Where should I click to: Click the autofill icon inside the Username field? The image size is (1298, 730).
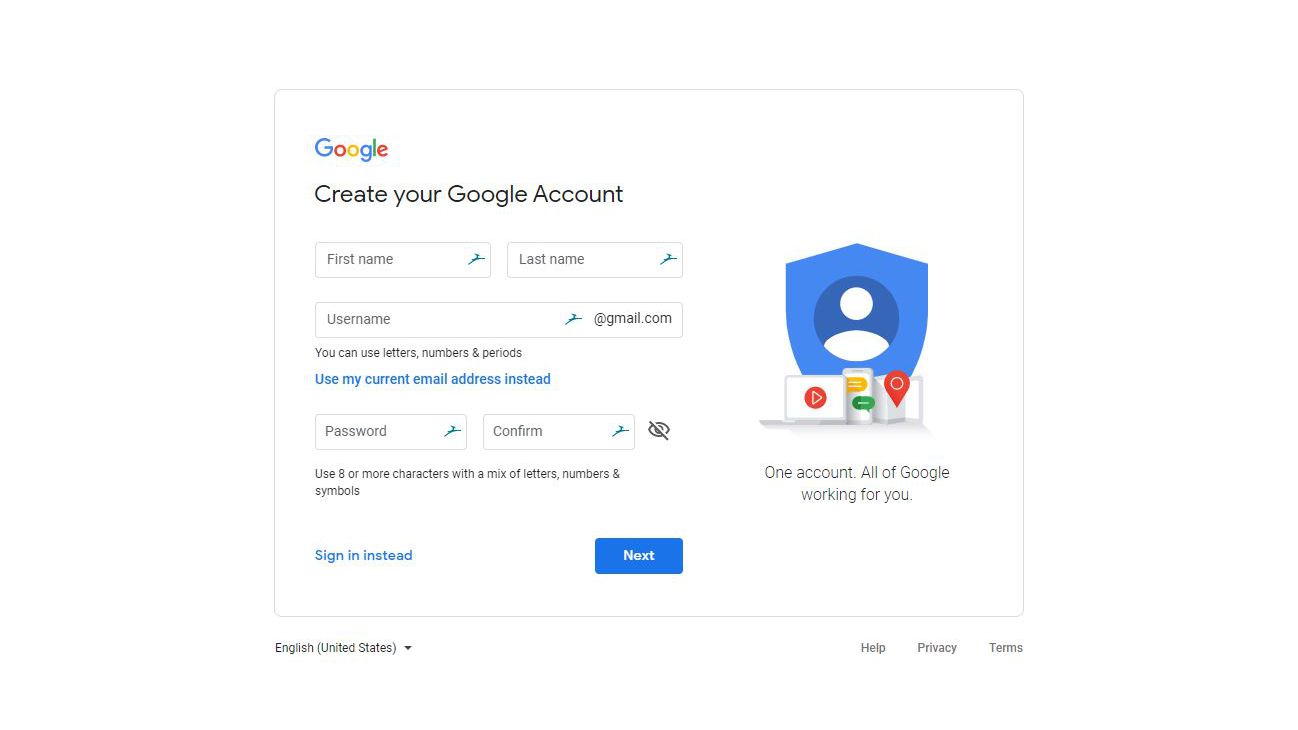[x=572, y=319]
